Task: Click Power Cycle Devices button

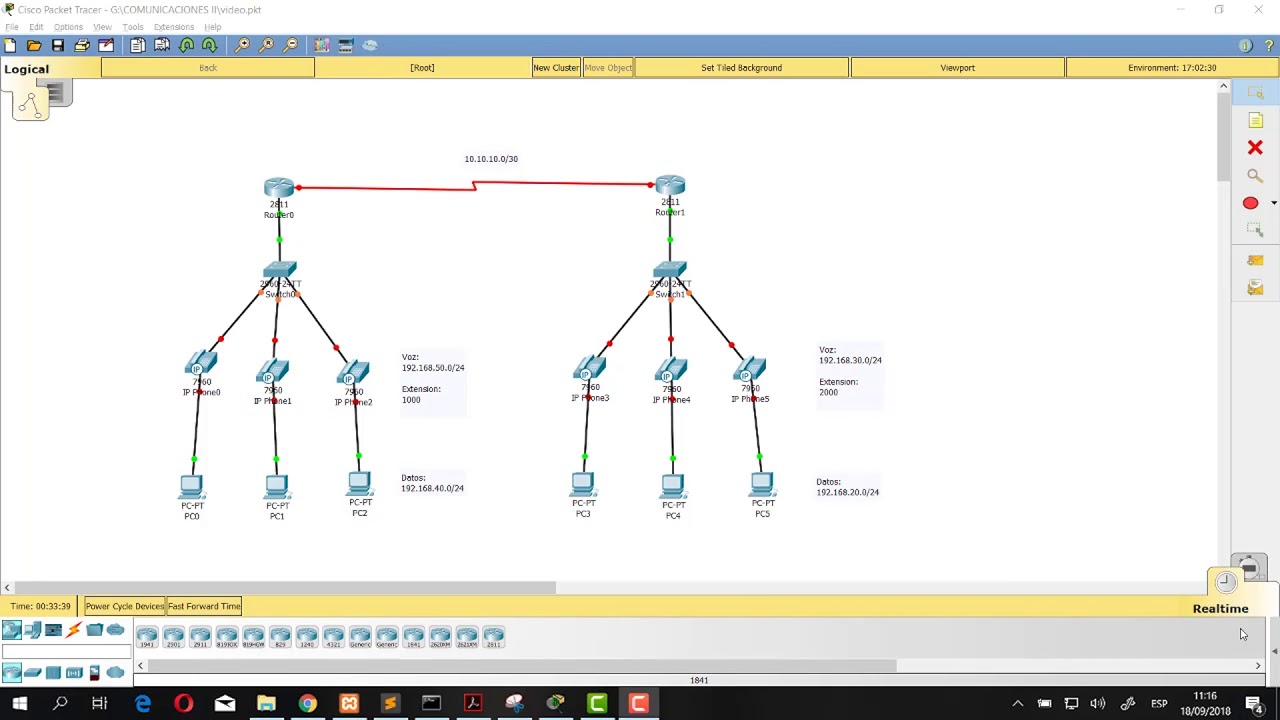Action: 124,606
